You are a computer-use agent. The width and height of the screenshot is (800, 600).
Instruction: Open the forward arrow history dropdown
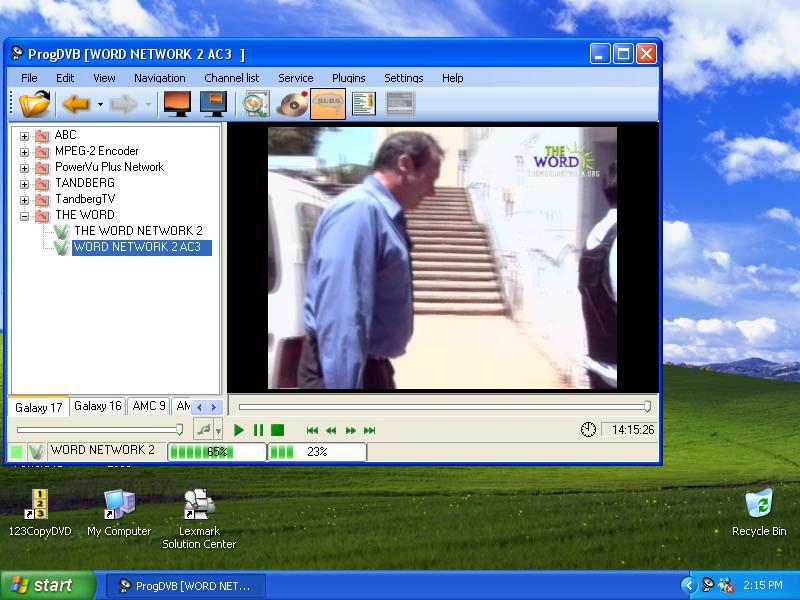tap(148, 104)
